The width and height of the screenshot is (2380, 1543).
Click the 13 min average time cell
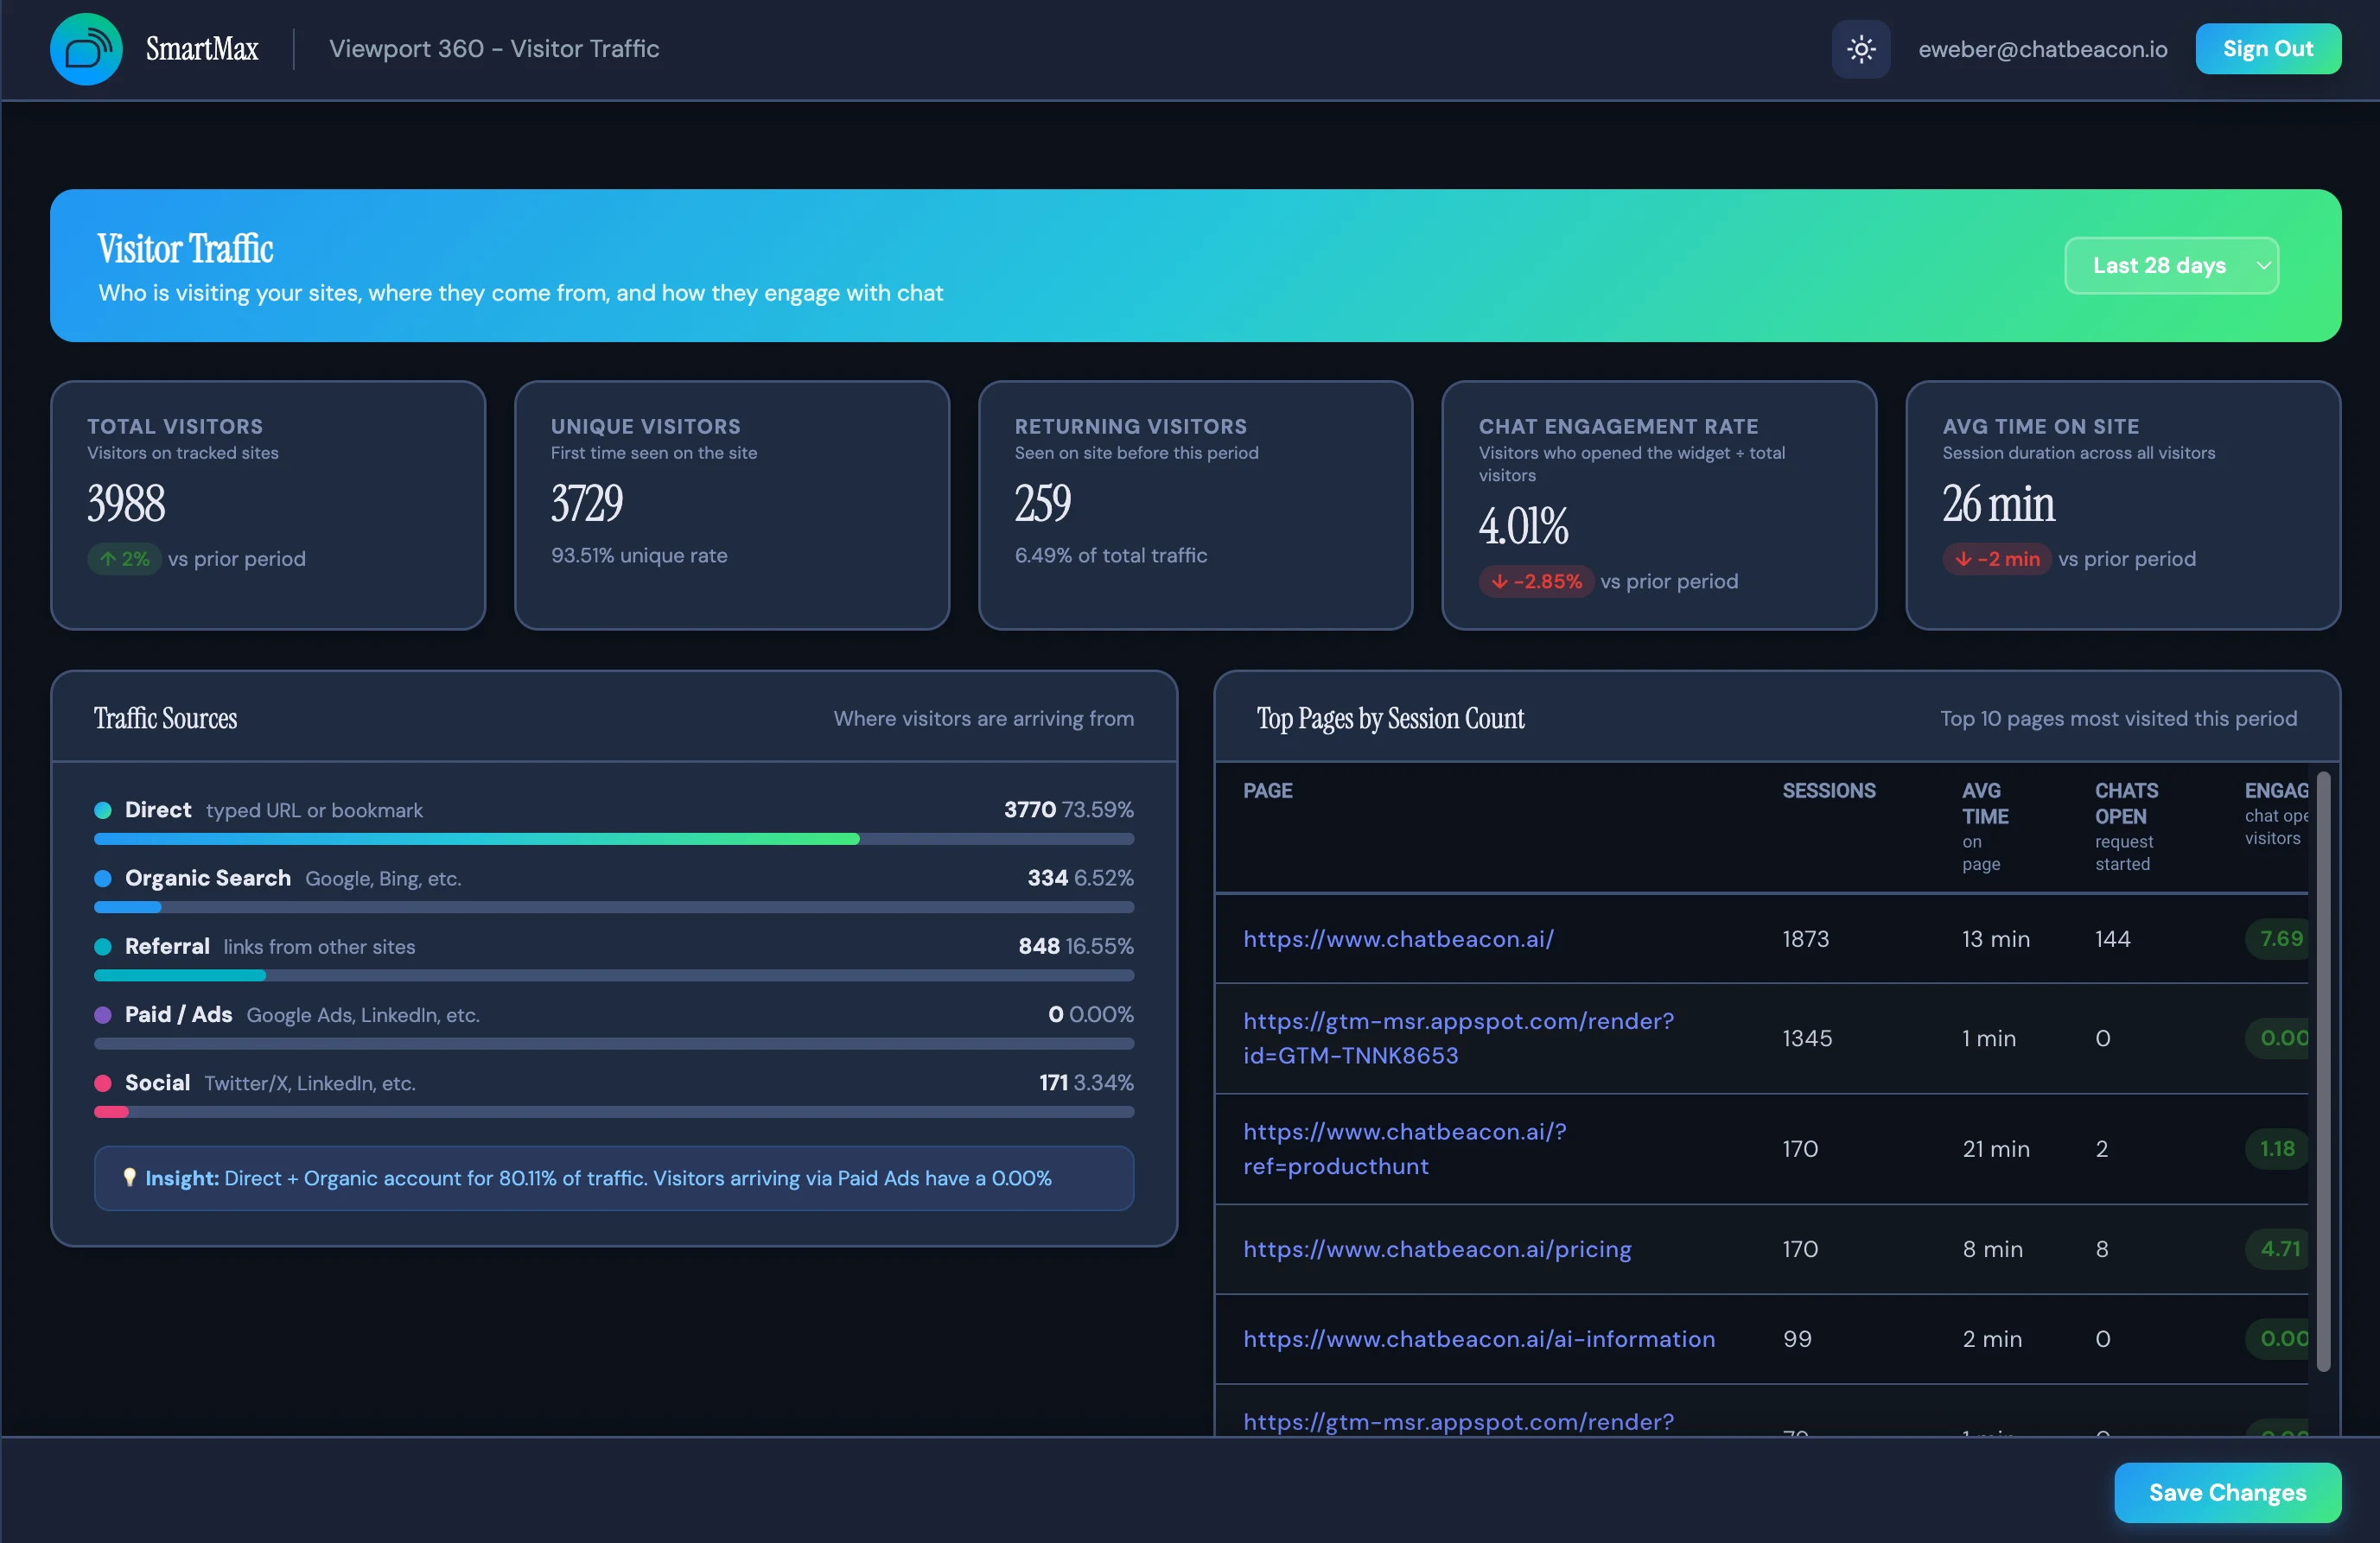[1995, 938]
